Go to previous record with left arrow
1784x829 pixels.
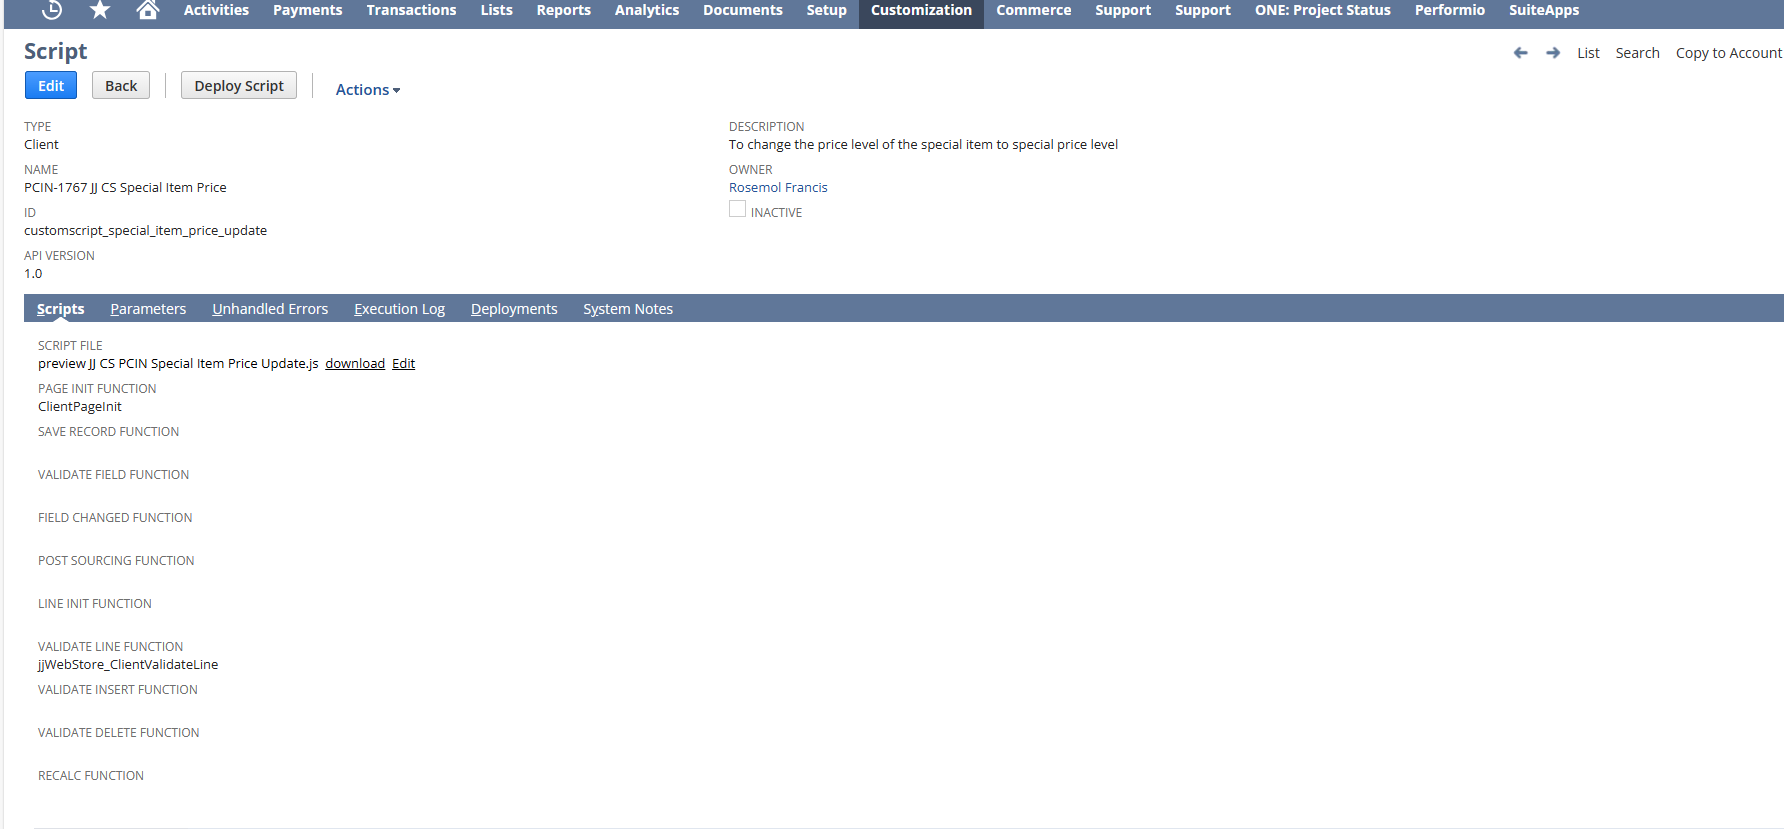tap(1520, 53)
